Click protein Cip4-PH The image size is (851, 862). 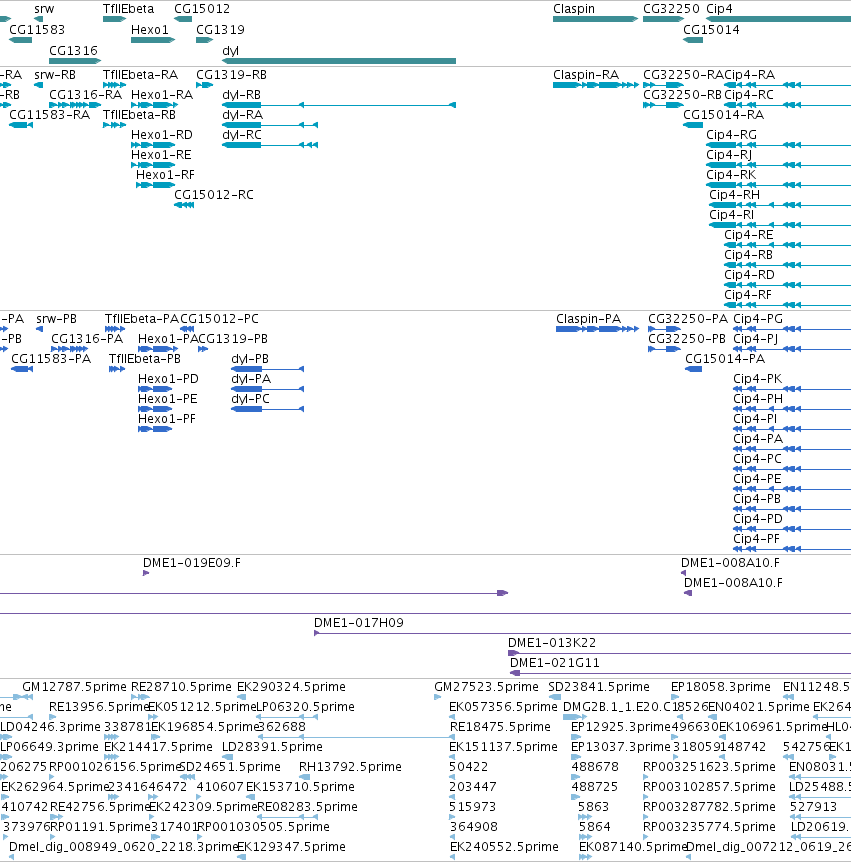(x=758, y=399)
